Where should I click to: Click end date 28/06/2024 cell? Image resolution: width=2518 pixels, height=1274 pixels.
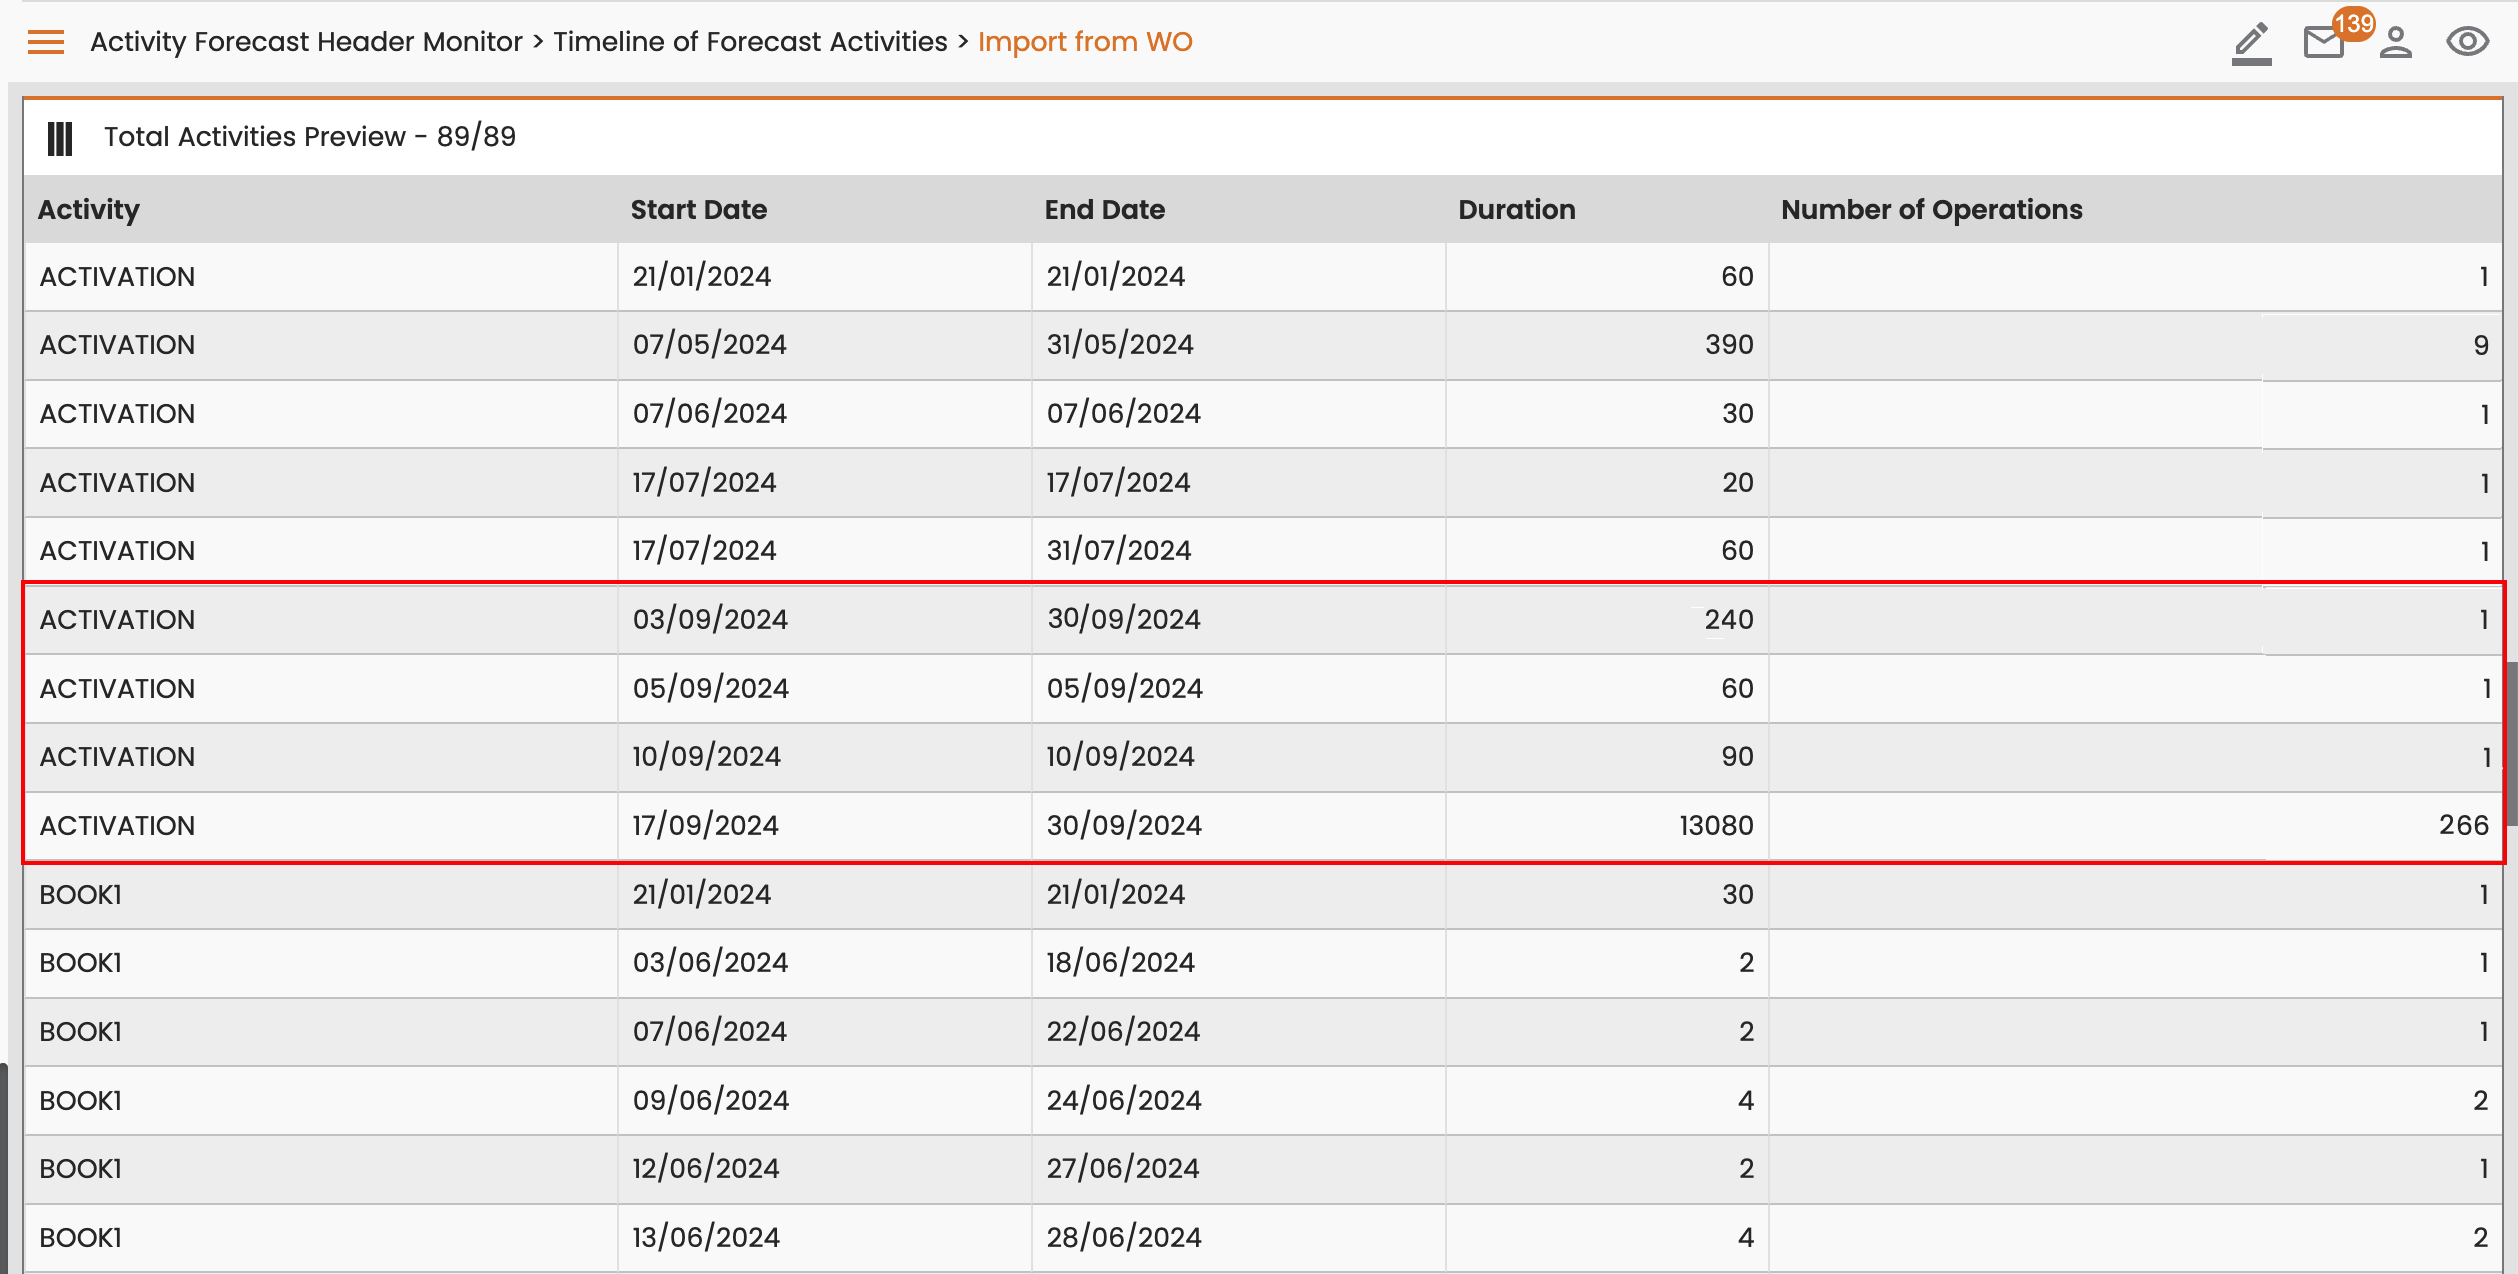(x=1238, y=1238)
